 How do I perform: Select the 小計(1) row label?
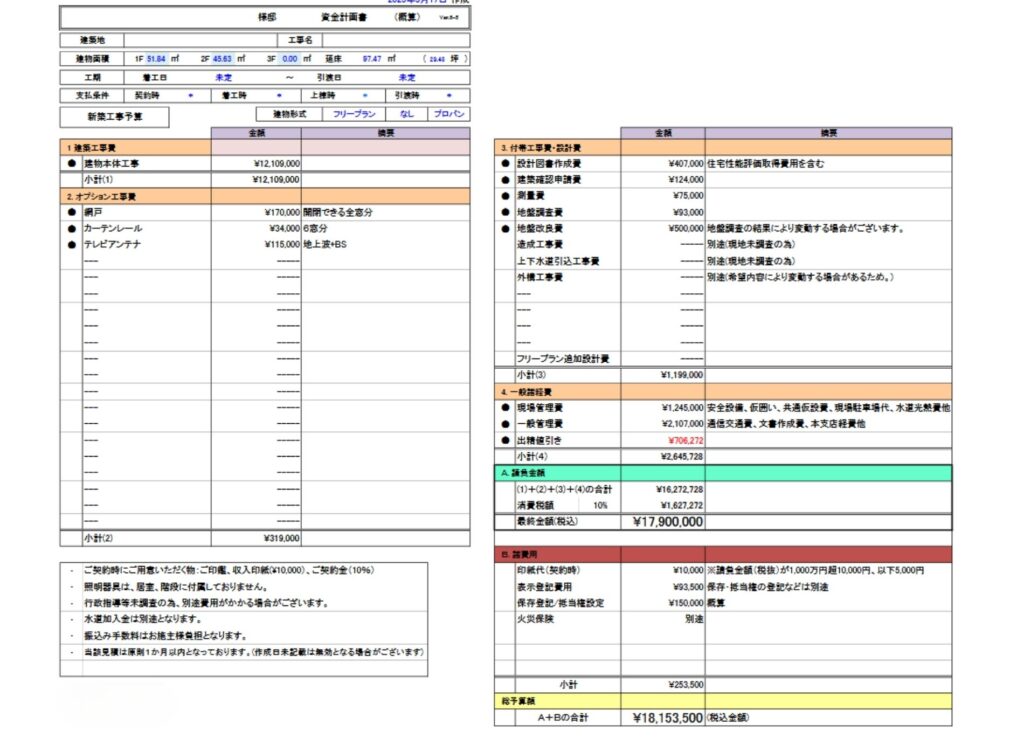click(x=98, y=180)
